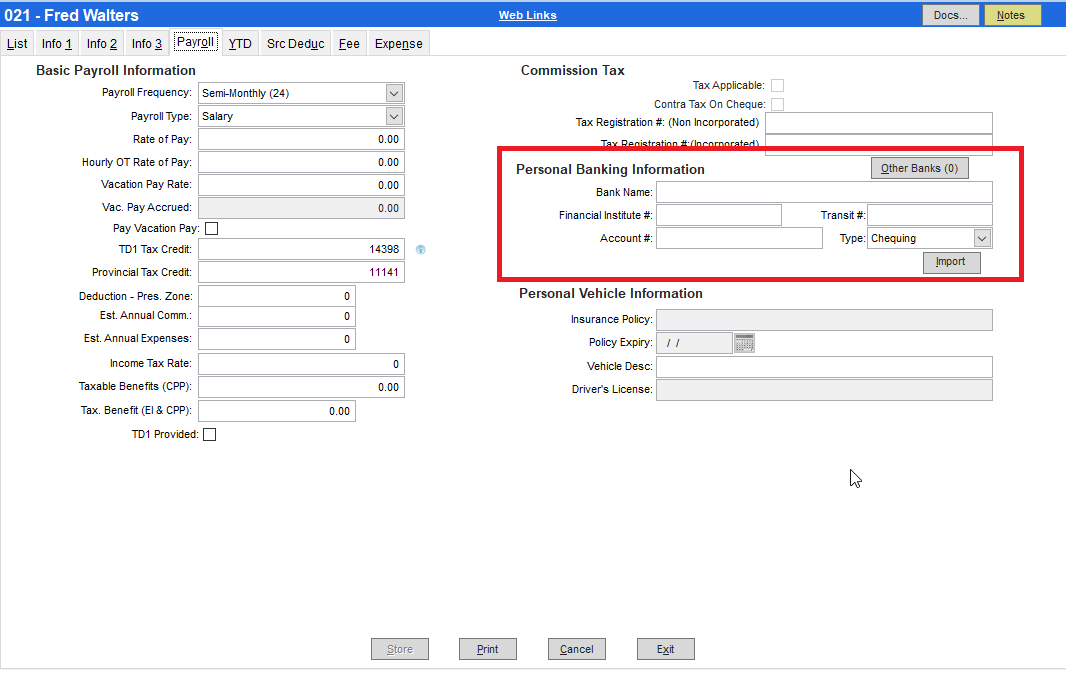The height and width of the screenshot is (673, 1066).
Task: Expand the Payroll Type dropdown
Action: click(x=393, y=115)
